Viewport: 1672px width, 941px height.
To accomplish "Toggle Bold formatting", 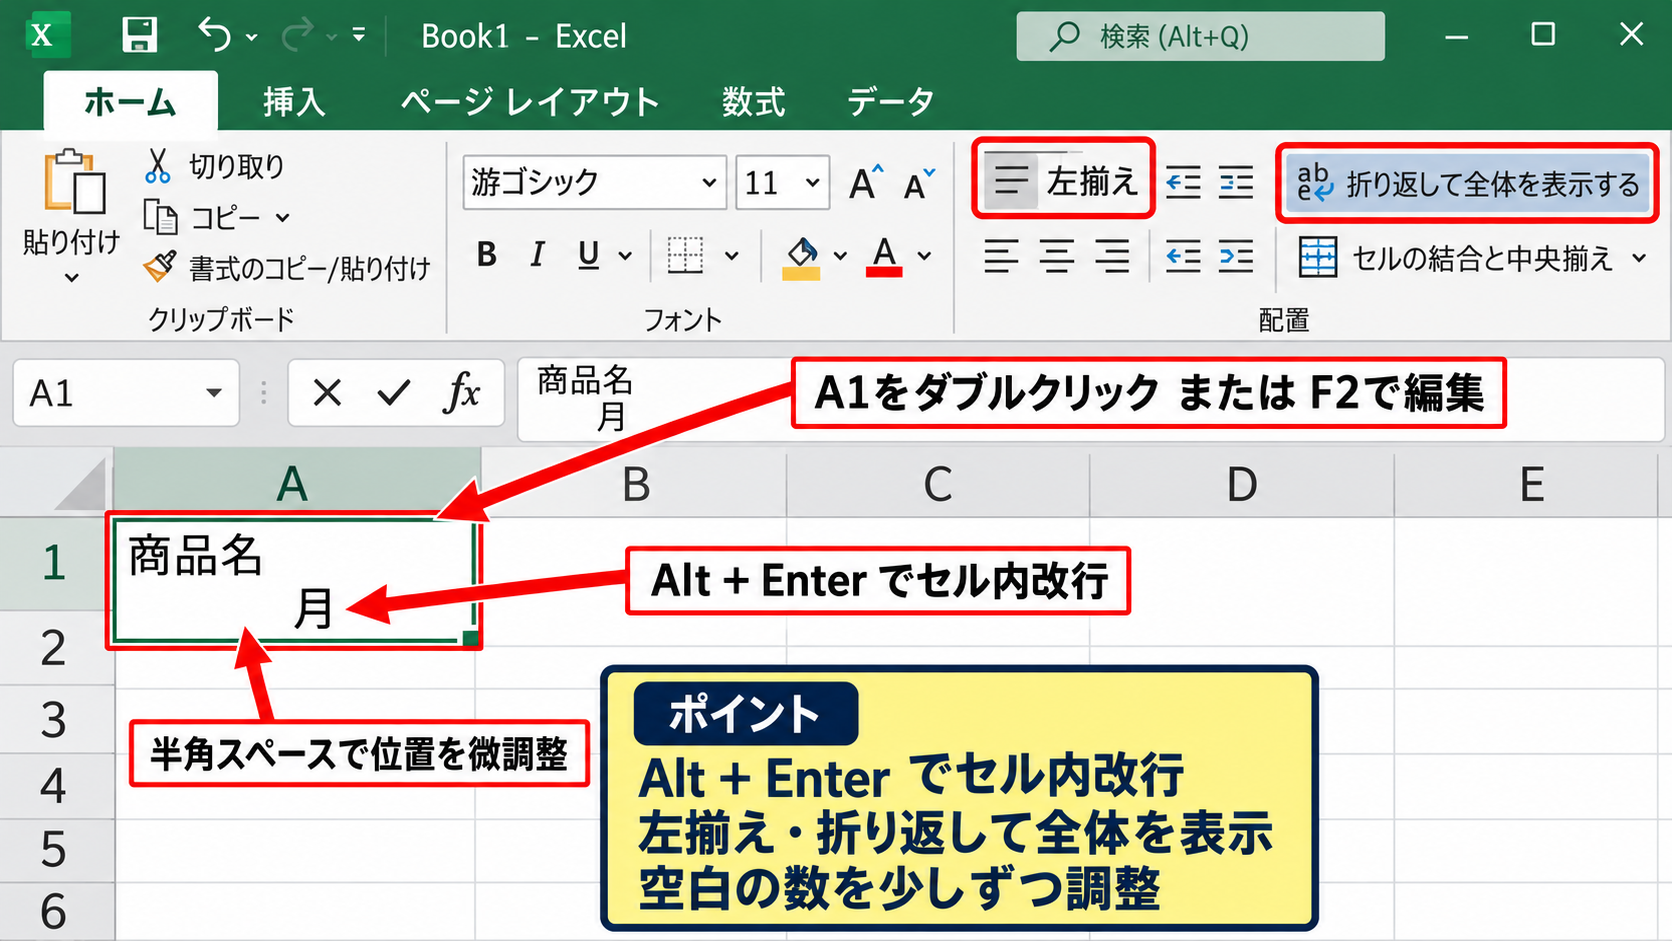I will 487,255.
